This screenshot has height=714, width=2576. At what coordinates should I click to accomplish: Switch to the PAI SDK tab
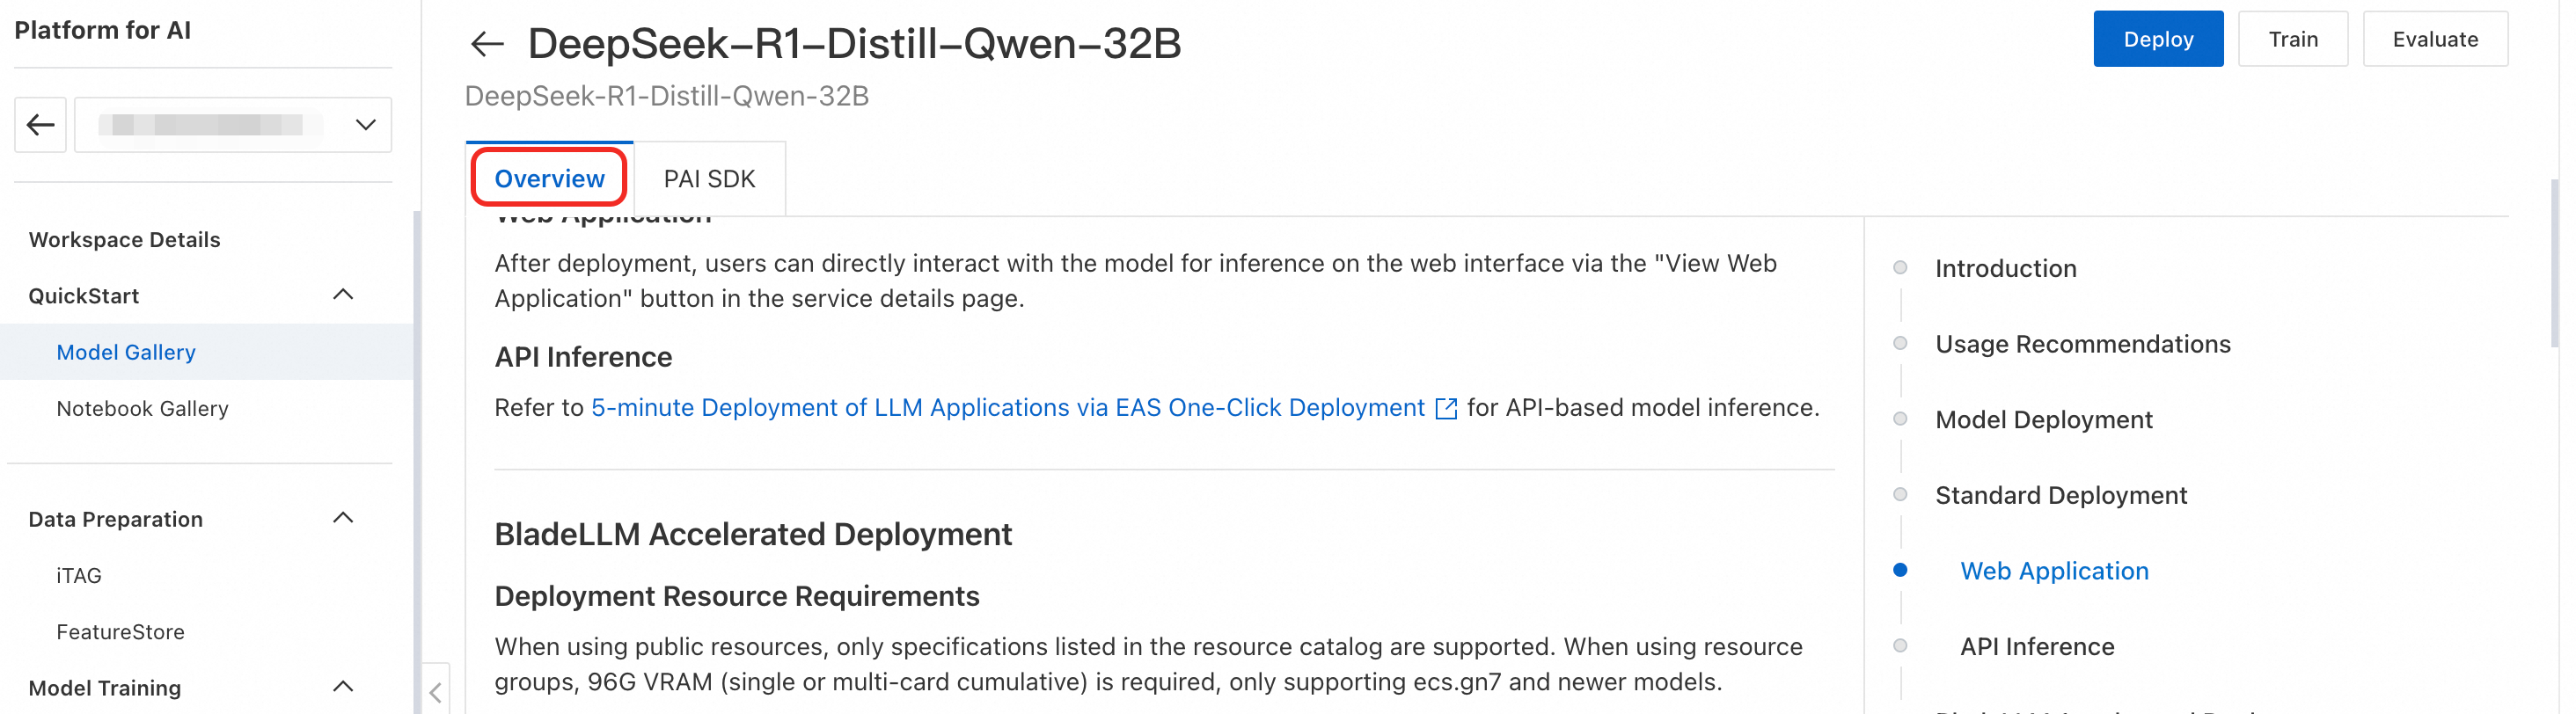(x=709, y=179)
